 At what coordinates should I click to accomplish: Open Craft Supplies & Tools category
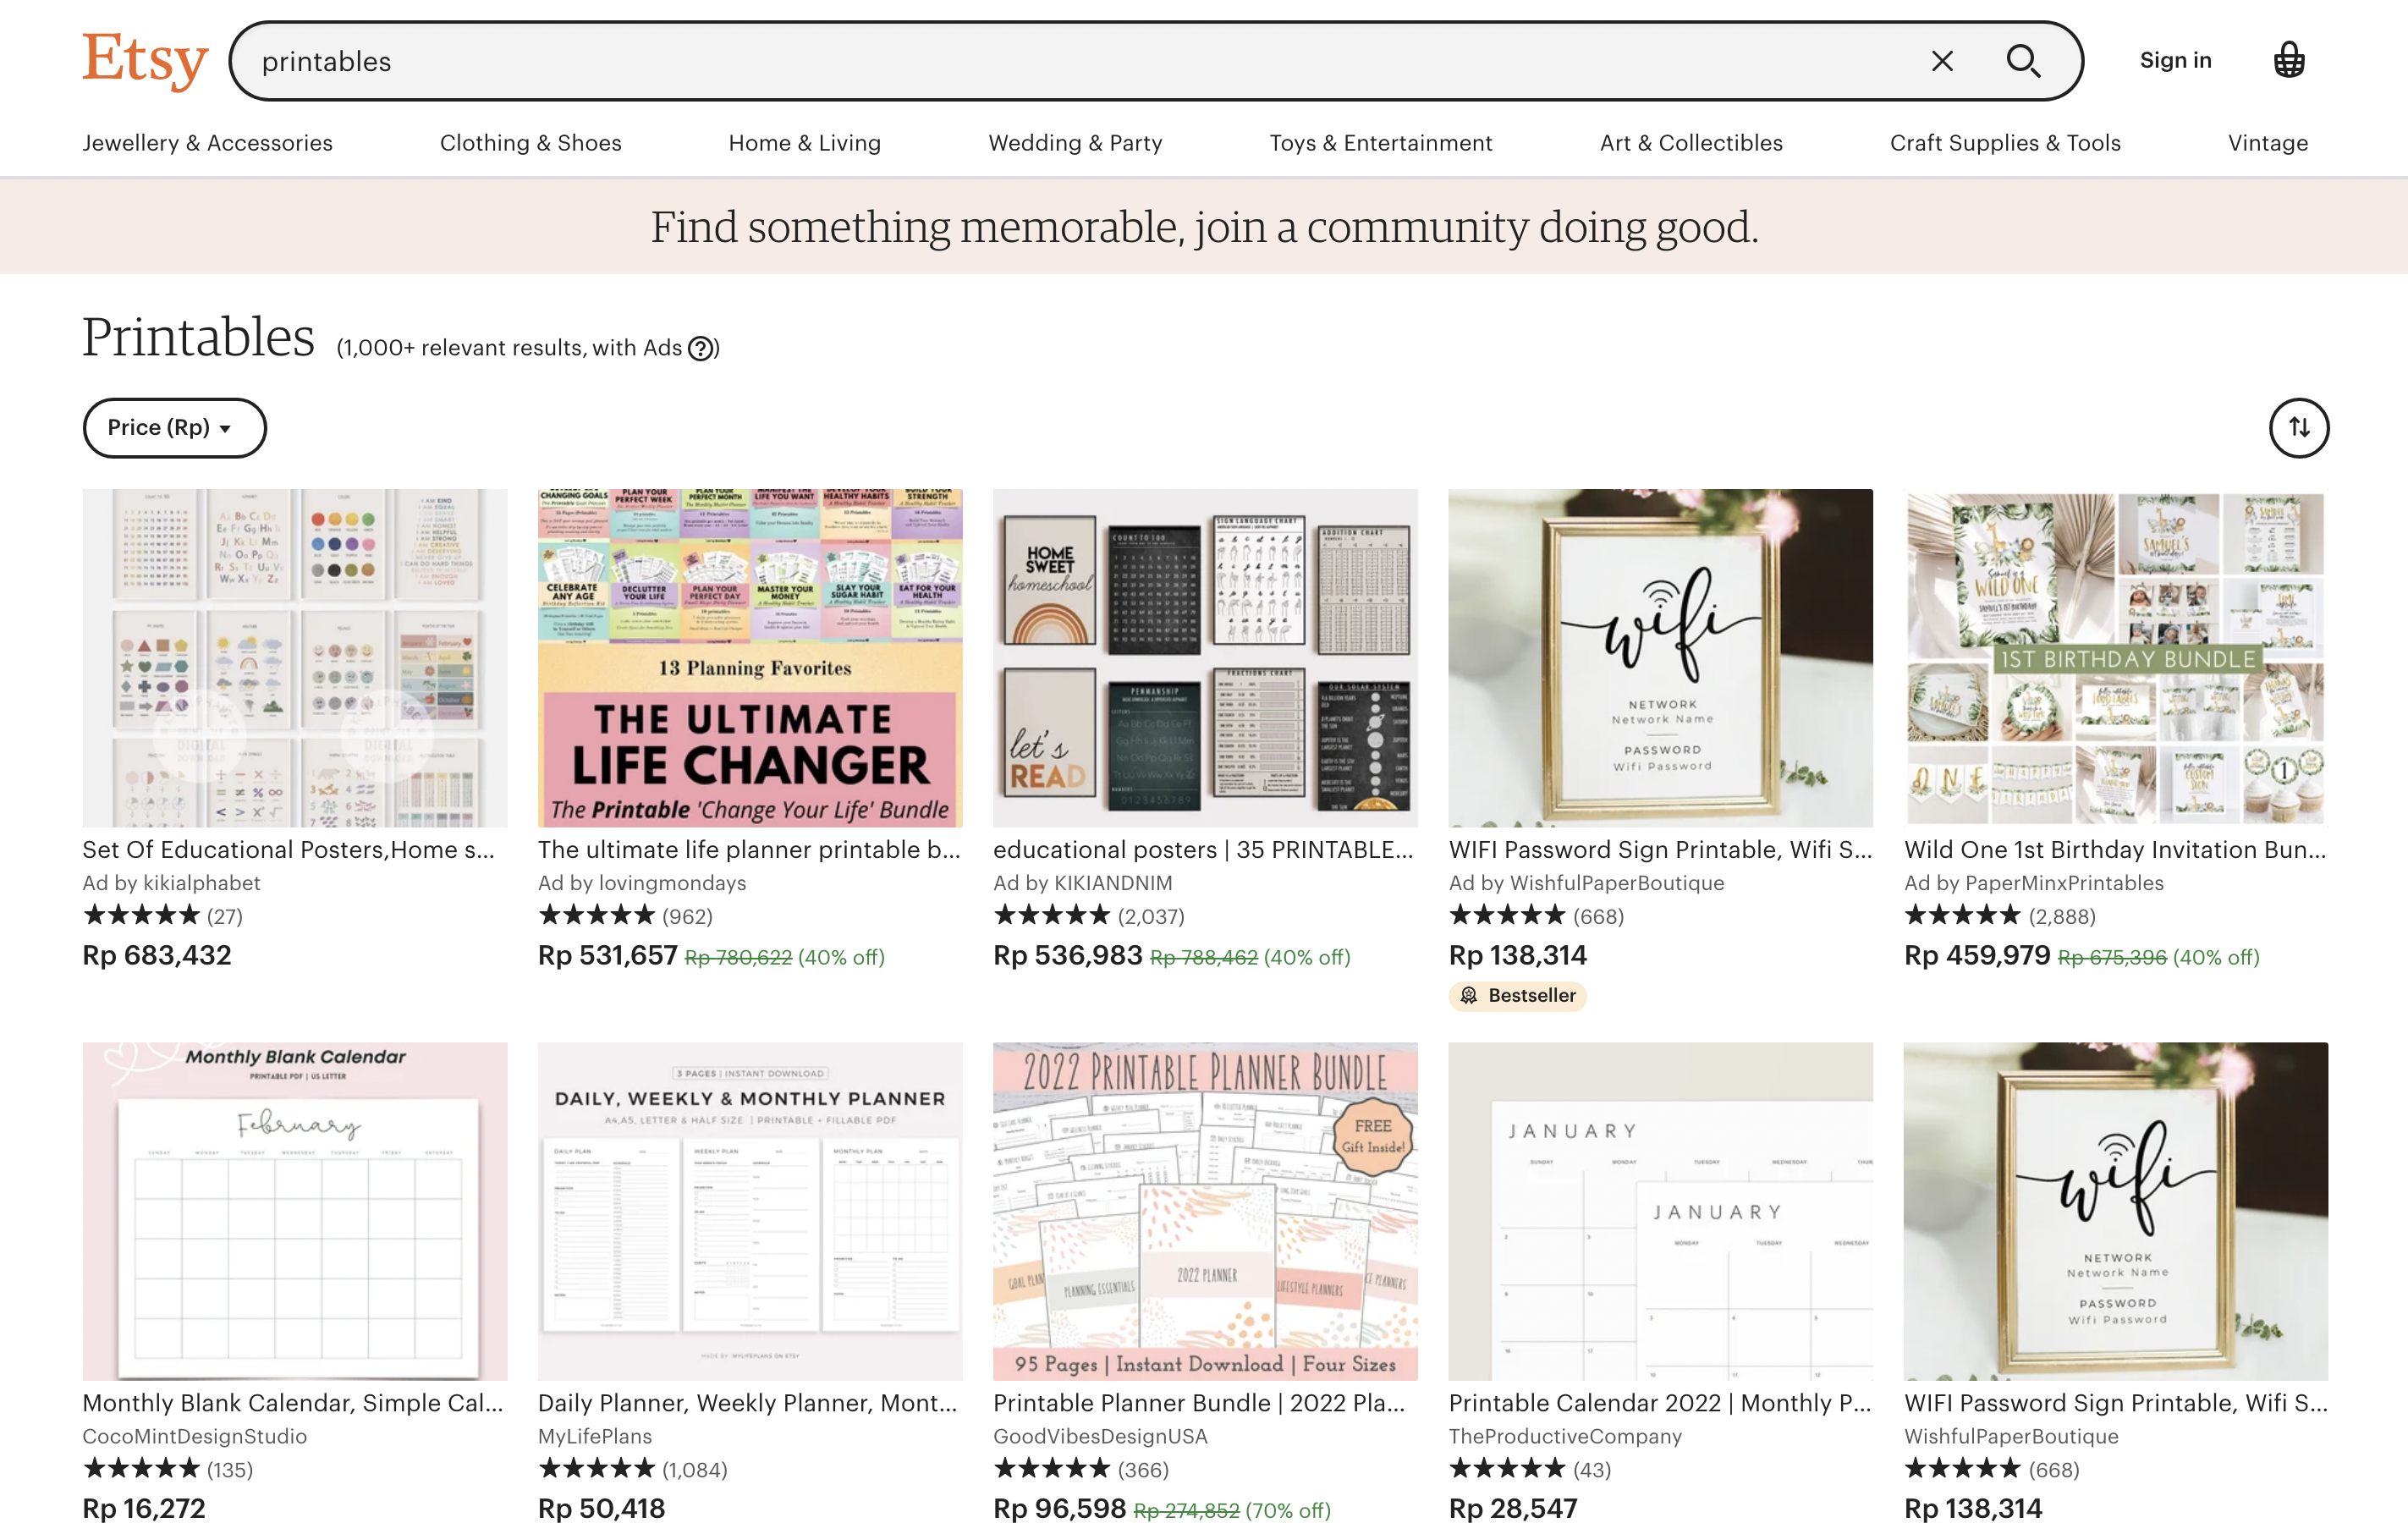2005,143
